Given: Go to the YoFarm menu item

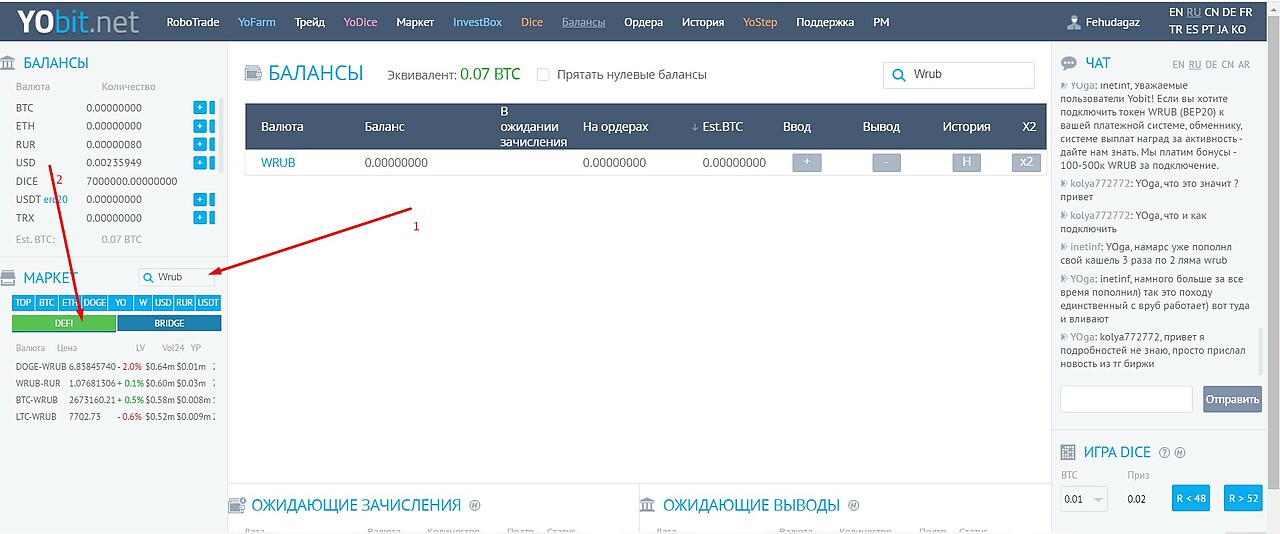Looking at the screenshot, I should click(x=257, y=22).
